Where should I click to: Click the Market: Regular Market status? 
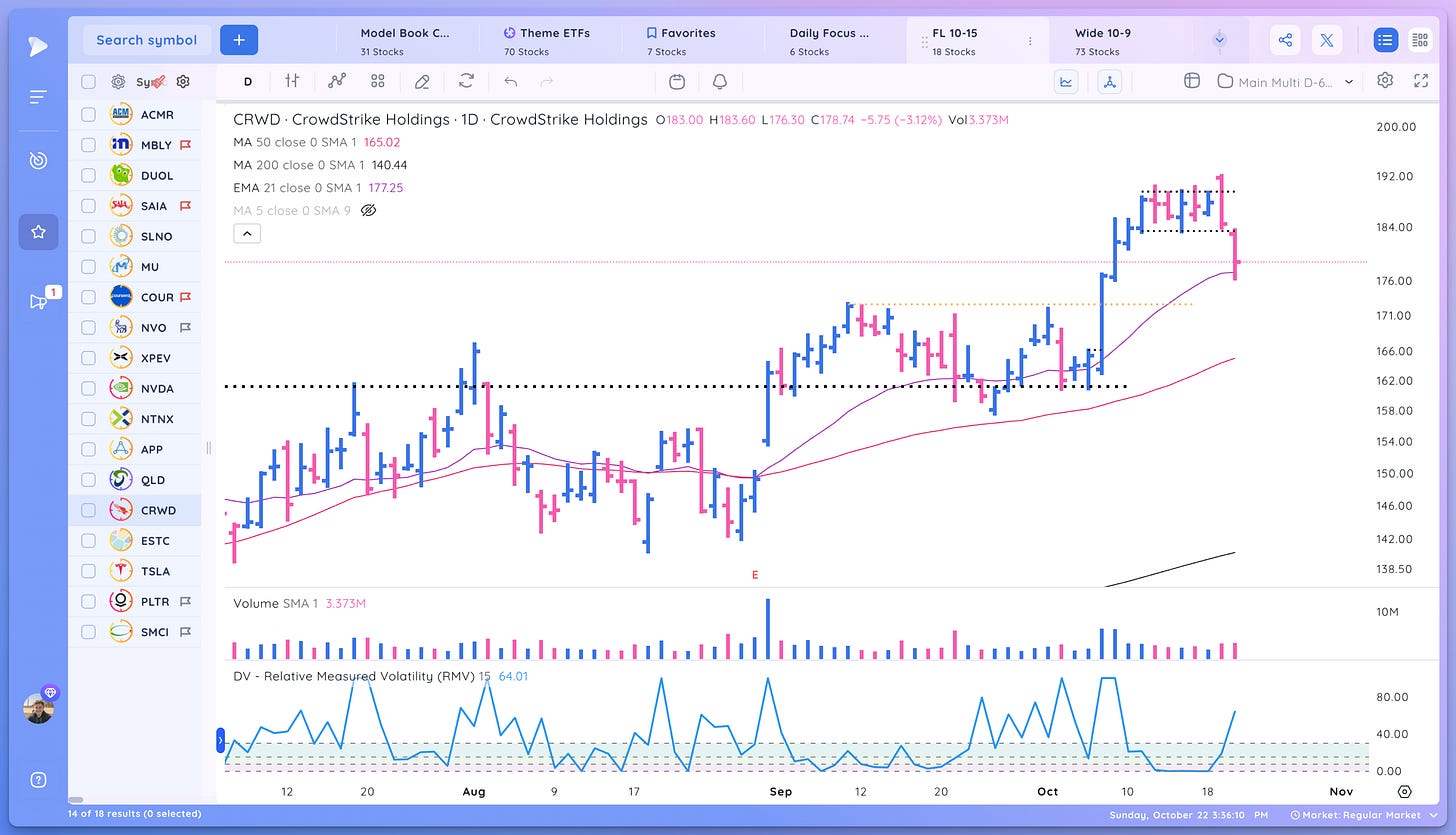pos(1362,816)
